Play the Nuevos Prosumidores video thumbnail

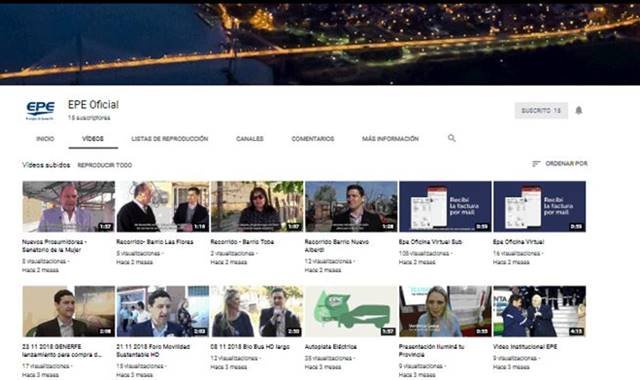tap(69, 207)
